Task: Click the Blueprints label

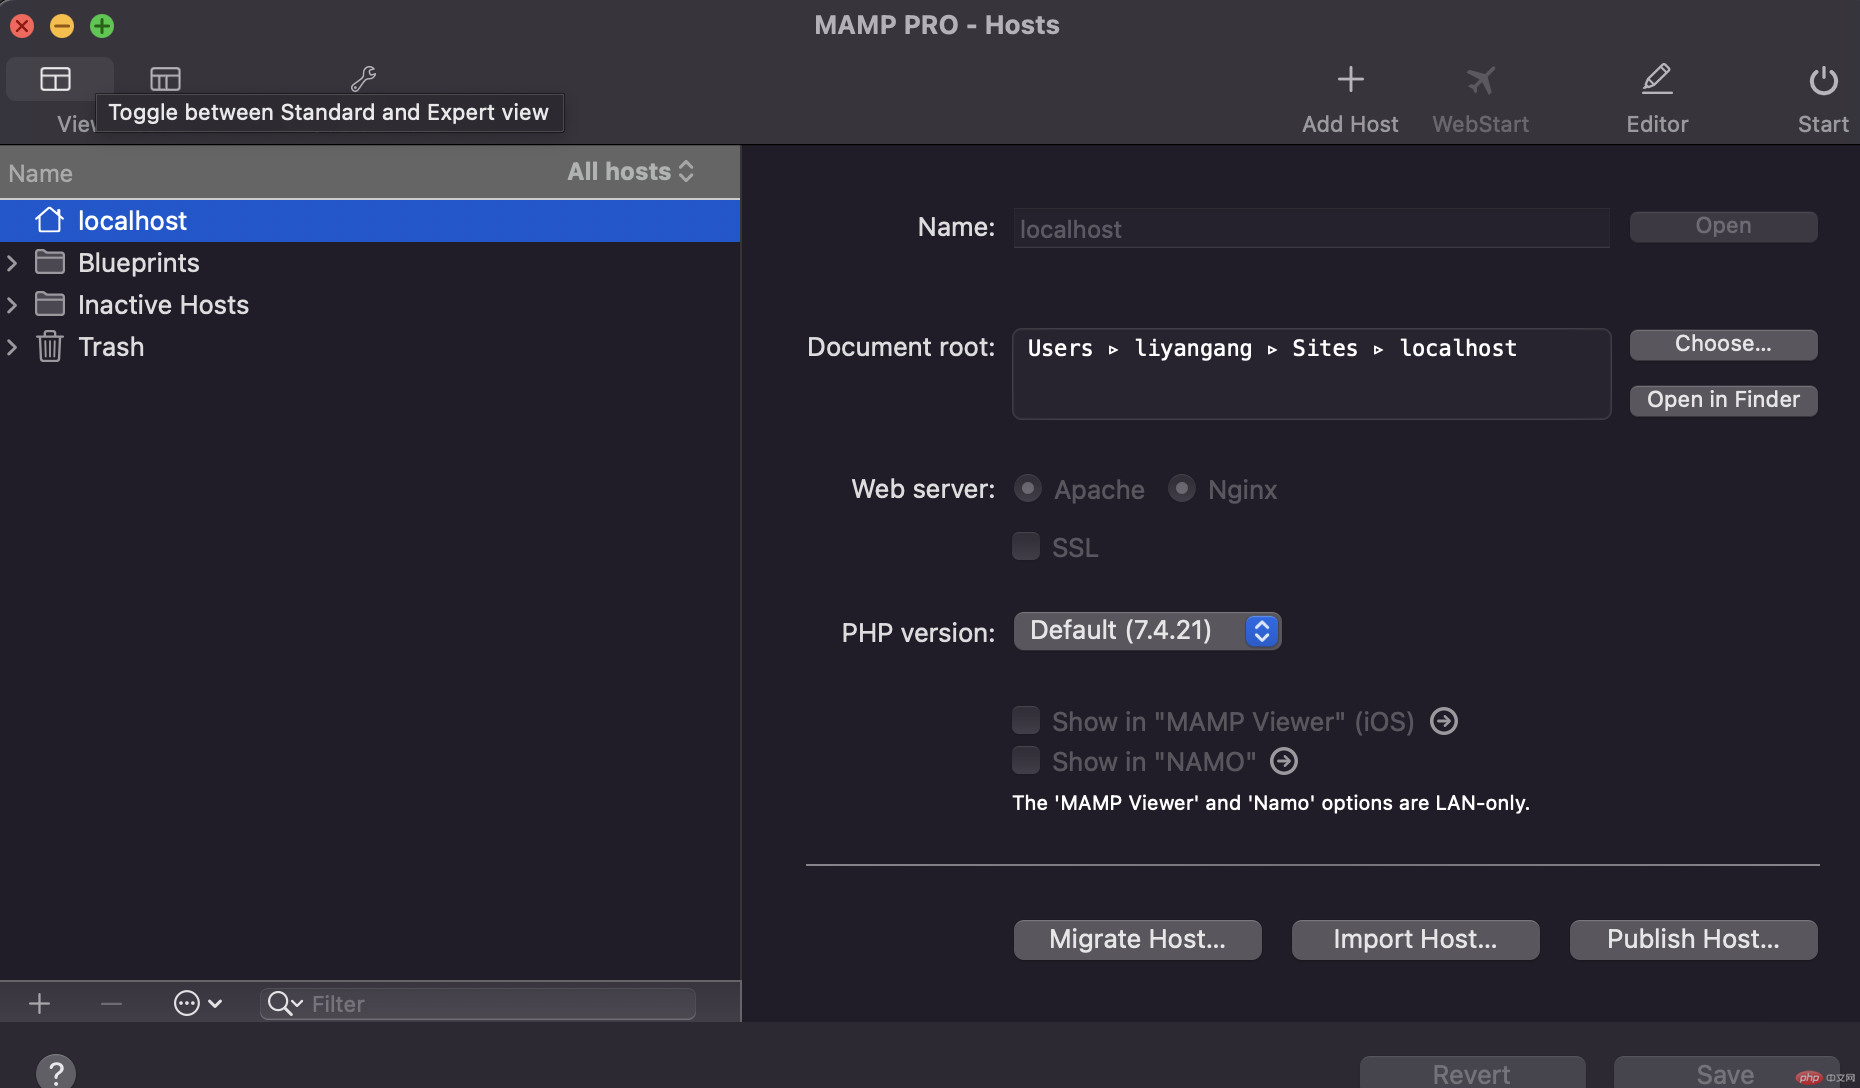Action: (x=139, y=263)
